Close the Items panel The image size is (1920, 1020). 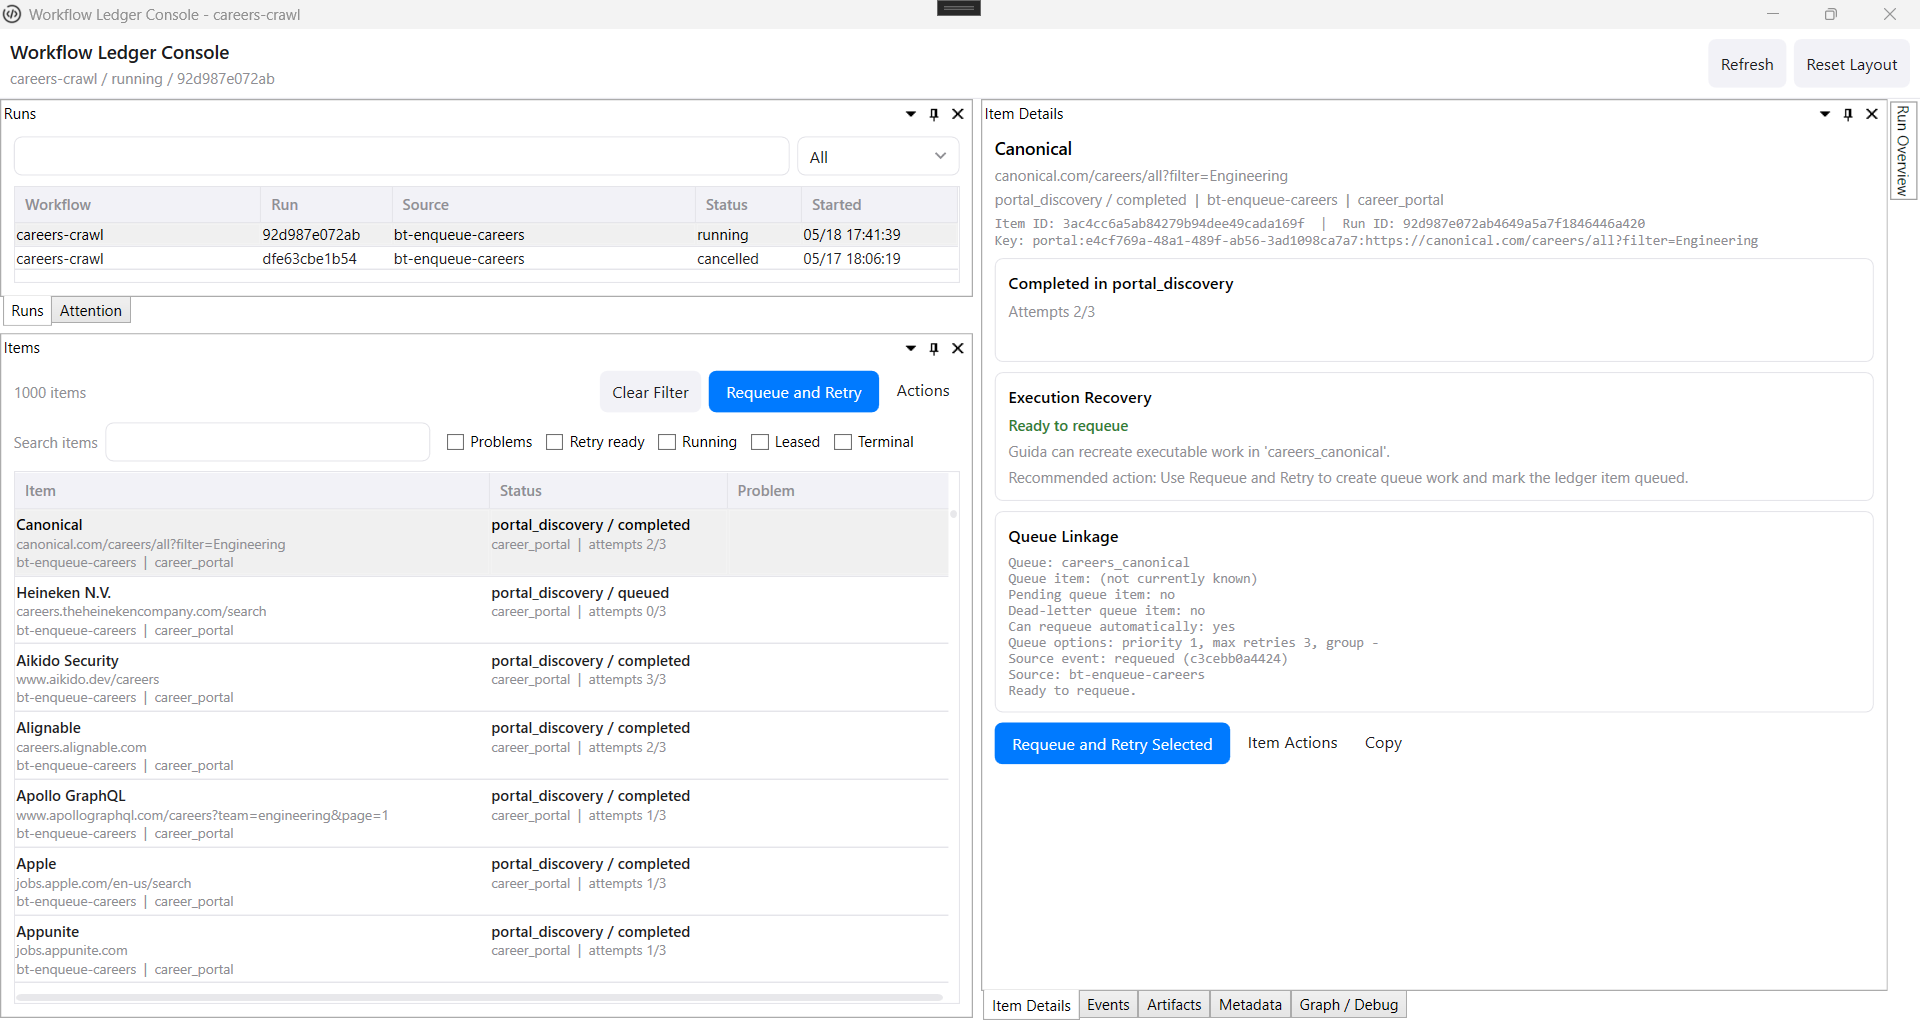click(958, 348)
